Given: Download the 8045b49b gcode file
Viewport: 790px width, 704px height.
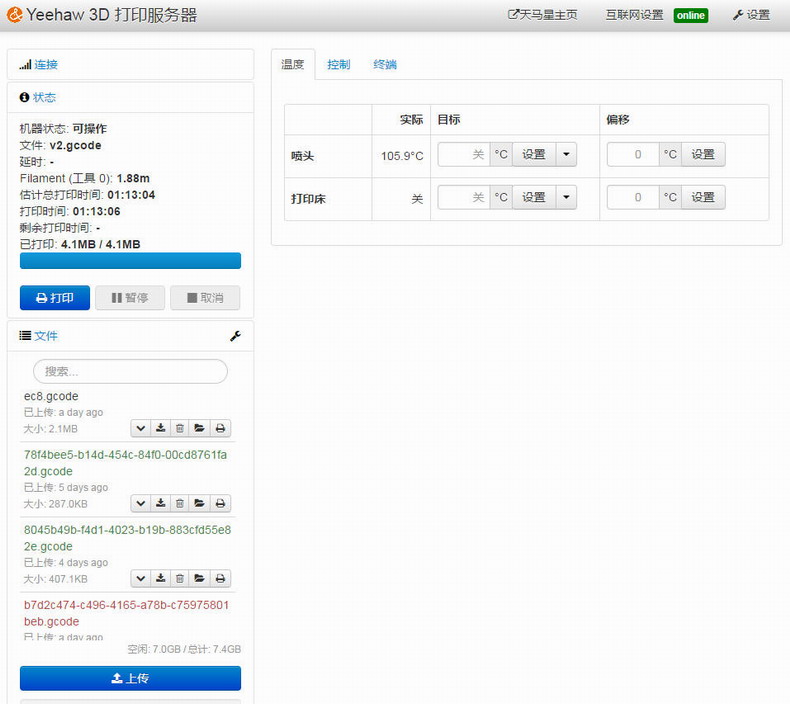Looking at the screenshot, I should 160,578.
